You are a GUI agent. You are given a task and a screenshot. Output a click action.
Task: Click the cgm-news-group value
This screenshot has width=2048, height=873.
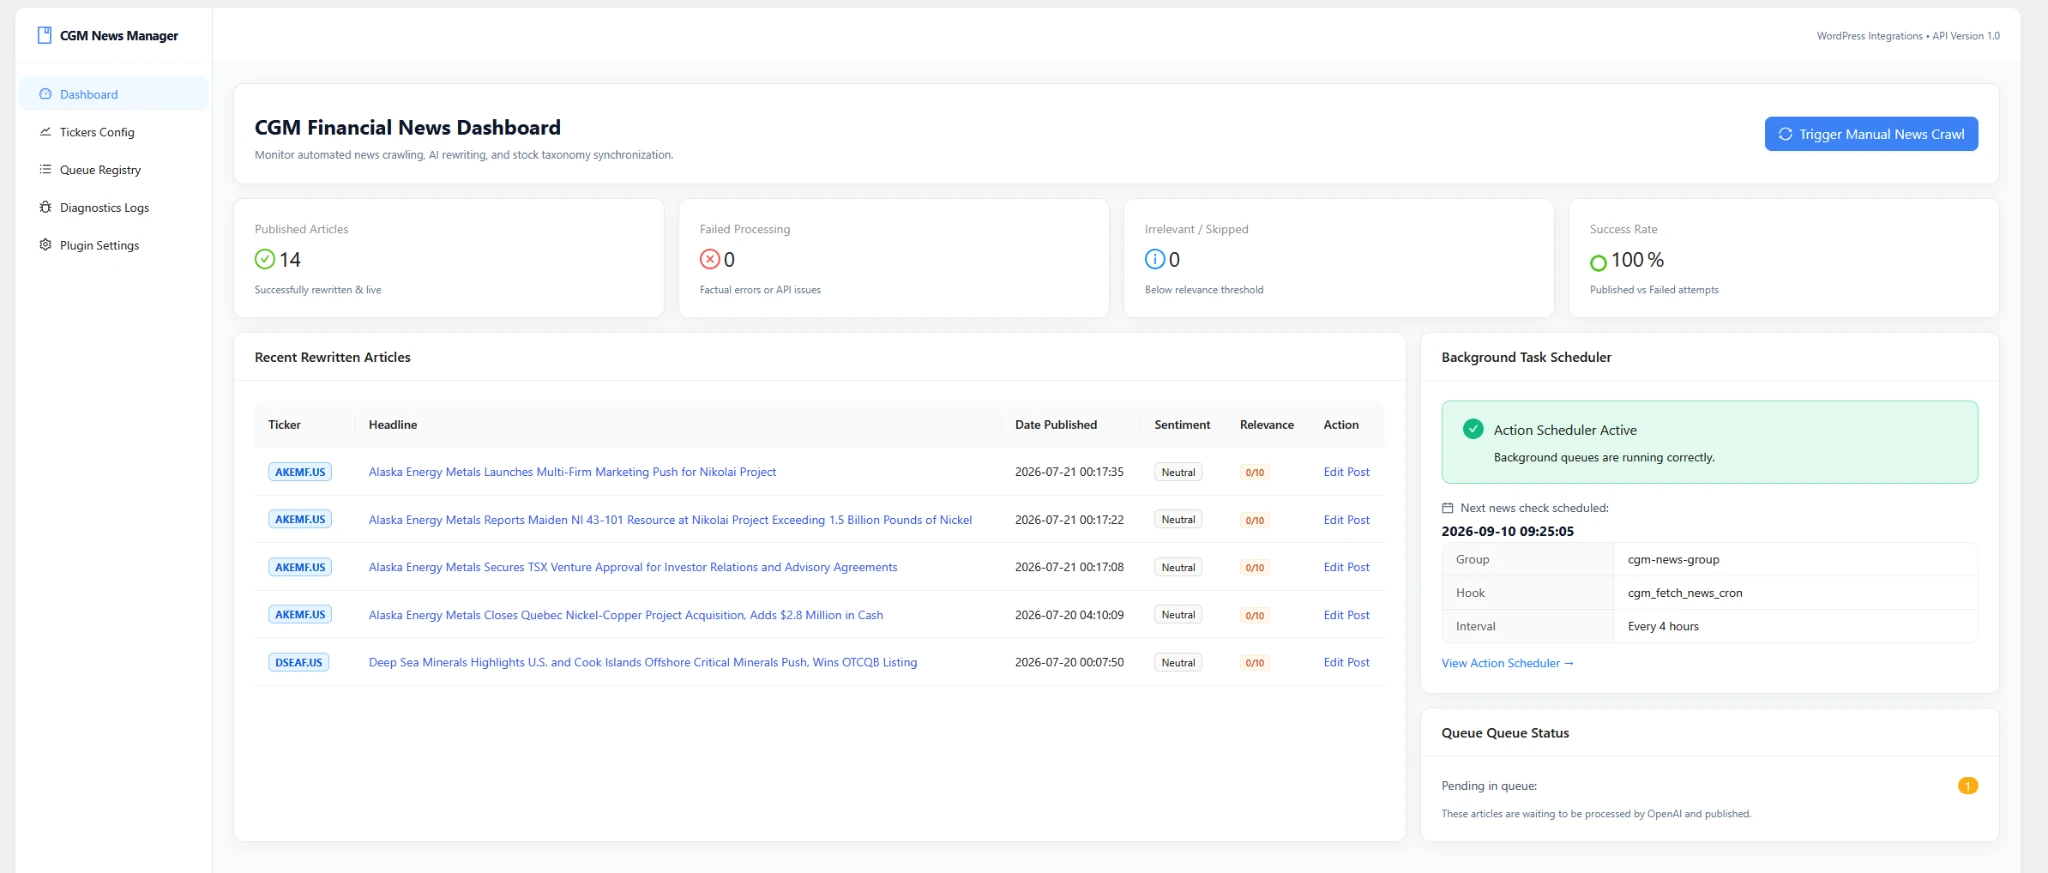[1673, 559]
